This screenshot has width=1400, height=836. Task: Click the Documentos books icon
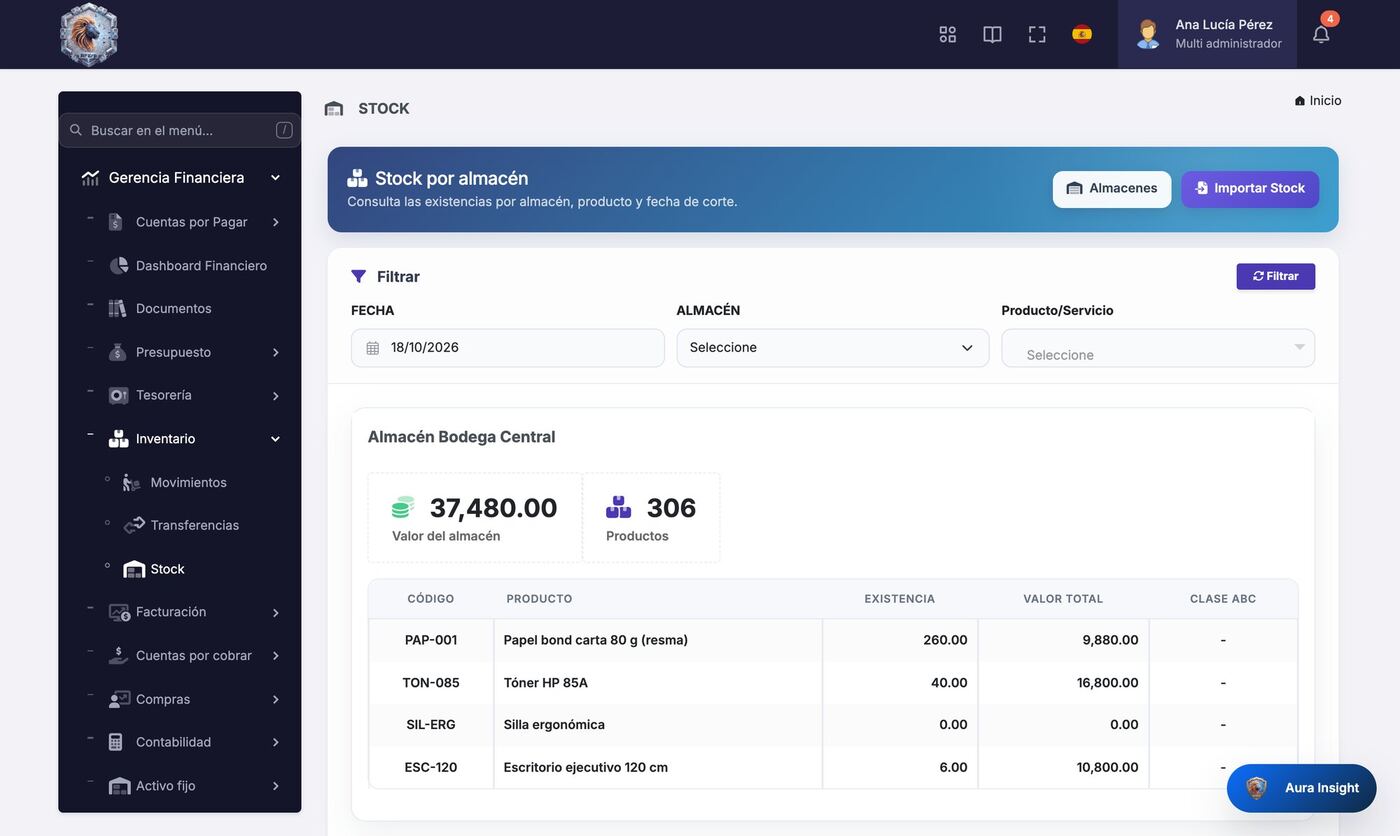(118, 308)
